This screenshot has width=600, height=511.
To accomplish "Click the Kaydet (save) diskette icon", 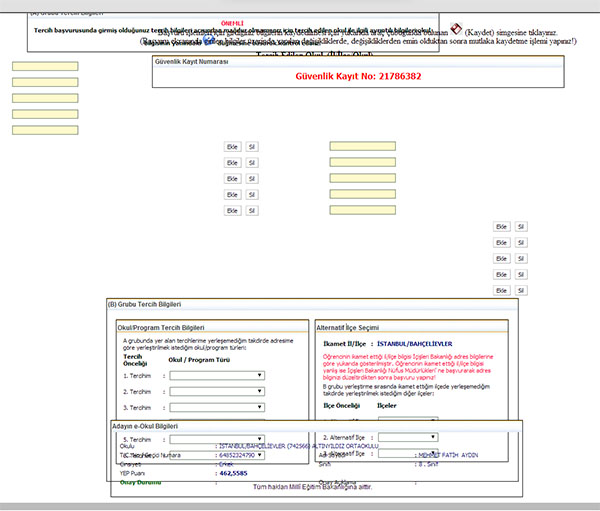I will [456, 29].
